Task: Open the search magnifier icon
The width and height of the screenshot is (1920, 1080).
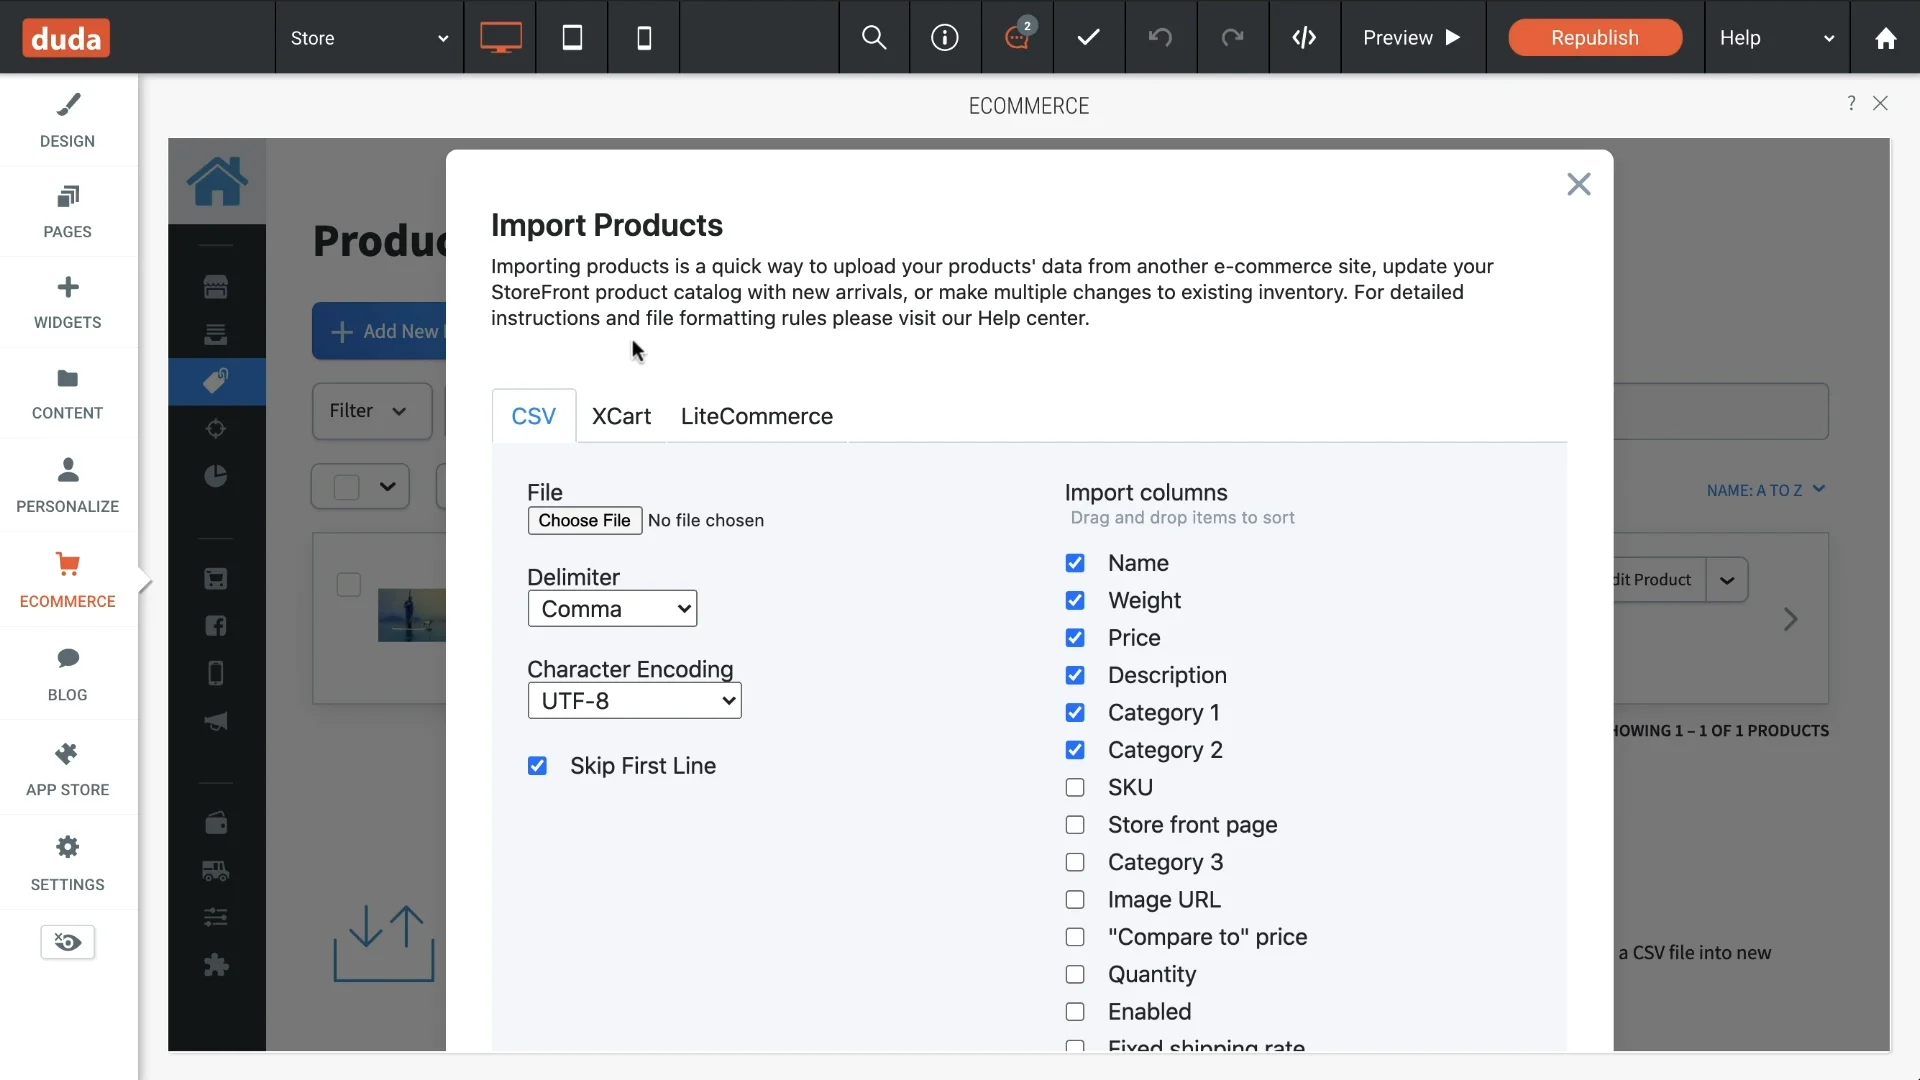Action: [x=874, y=38]
